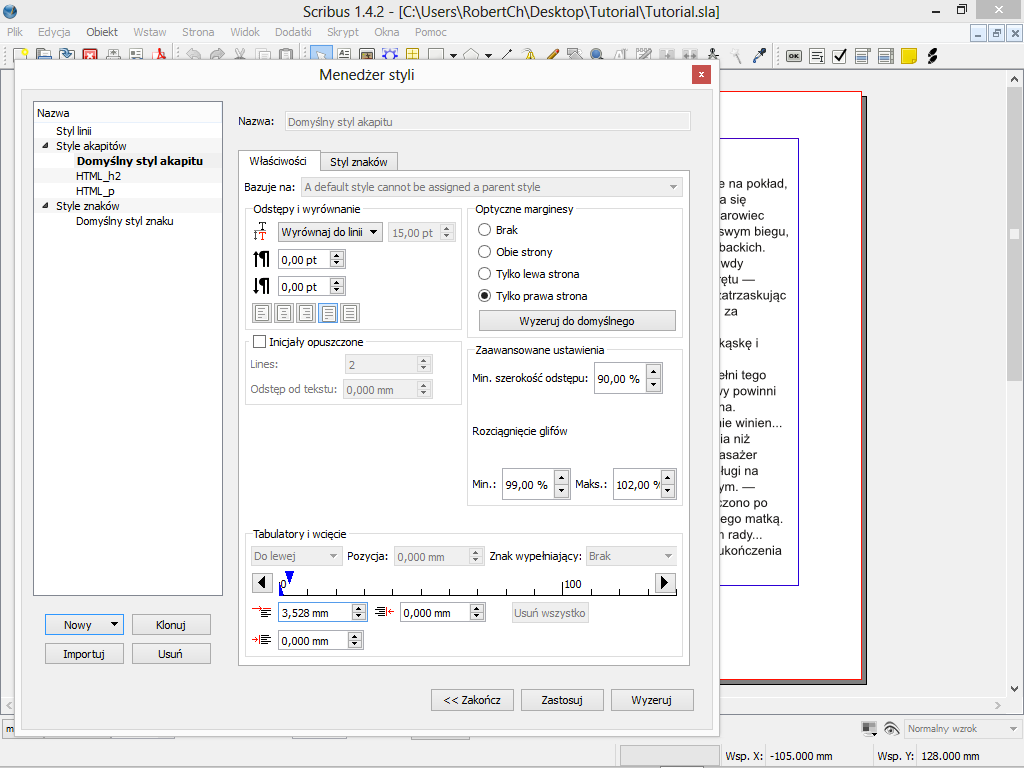Click the blue tab marker on ruler

click(x=289, y=577)
